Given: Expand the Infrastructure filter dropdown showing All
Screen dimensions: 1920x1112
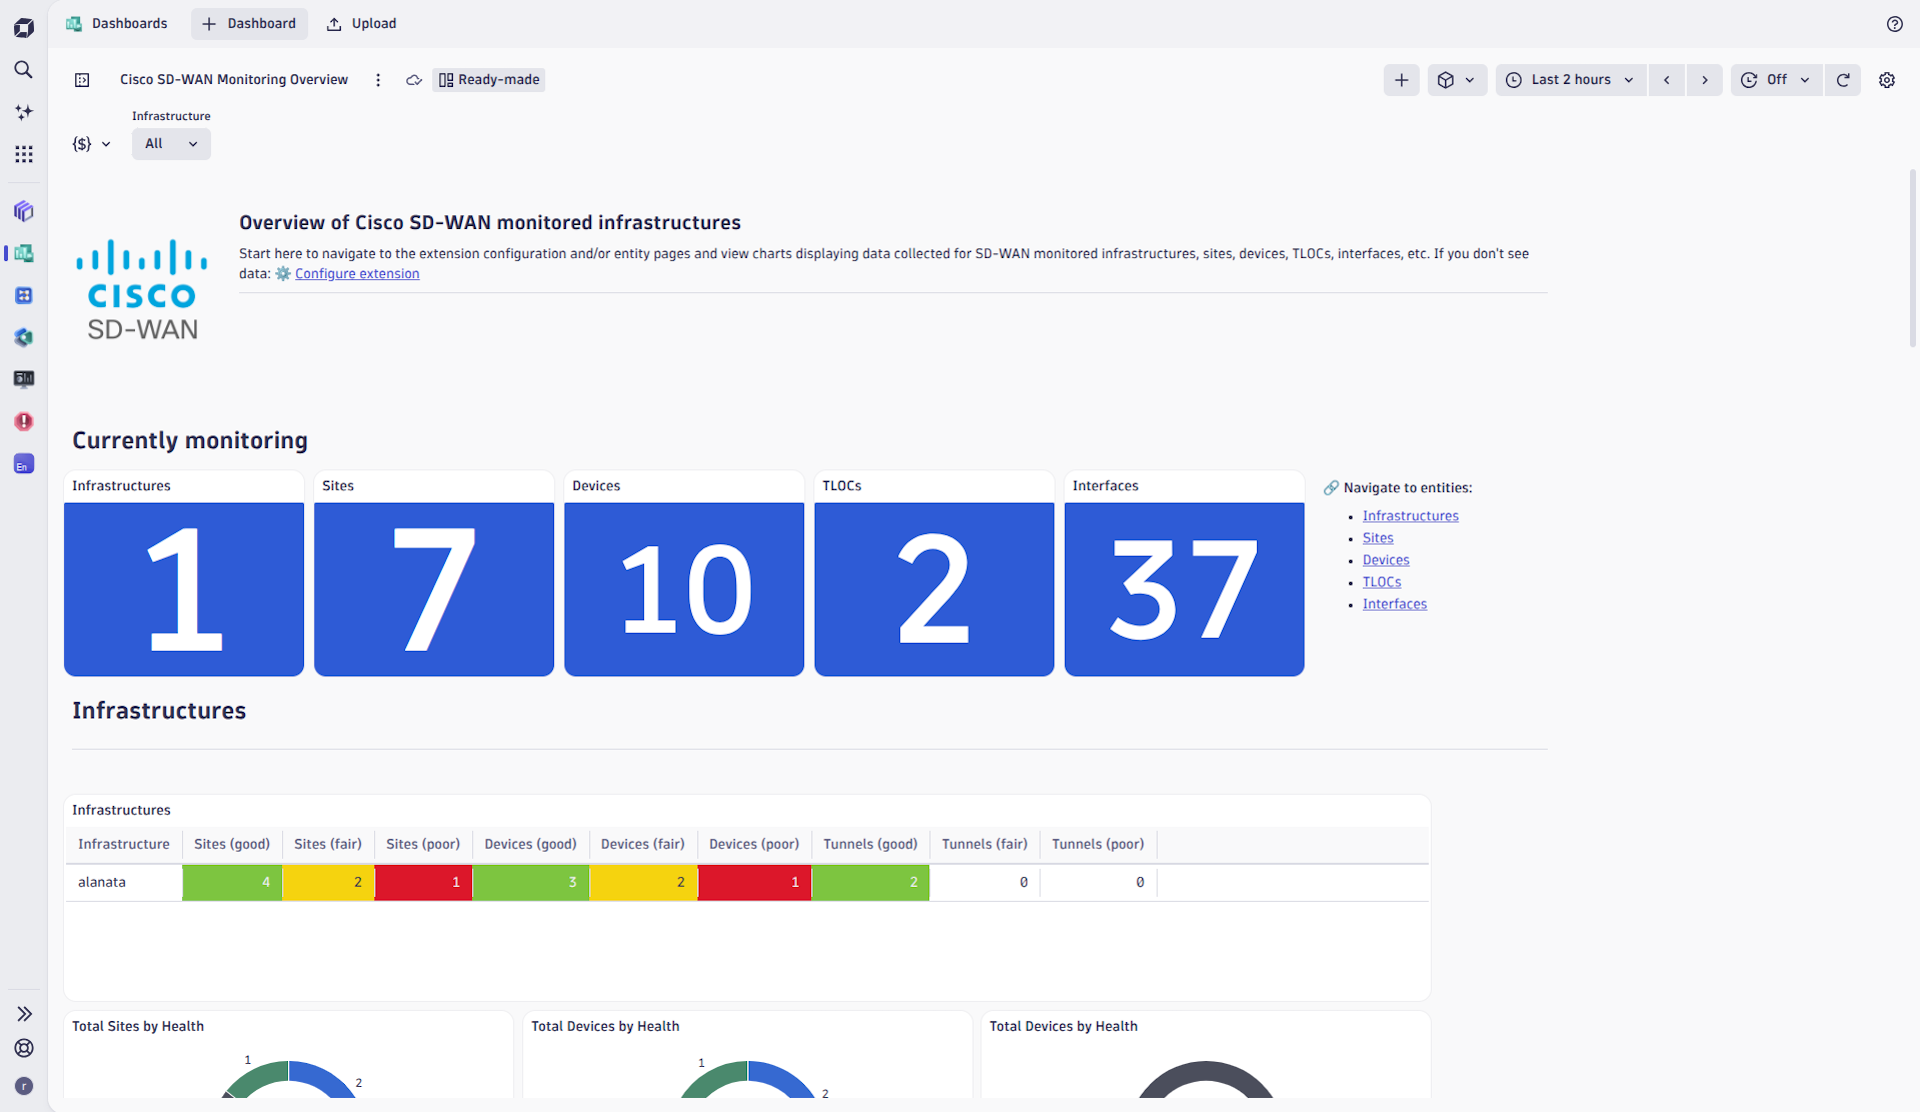Looking at the screenshot, I should [170, 144].
